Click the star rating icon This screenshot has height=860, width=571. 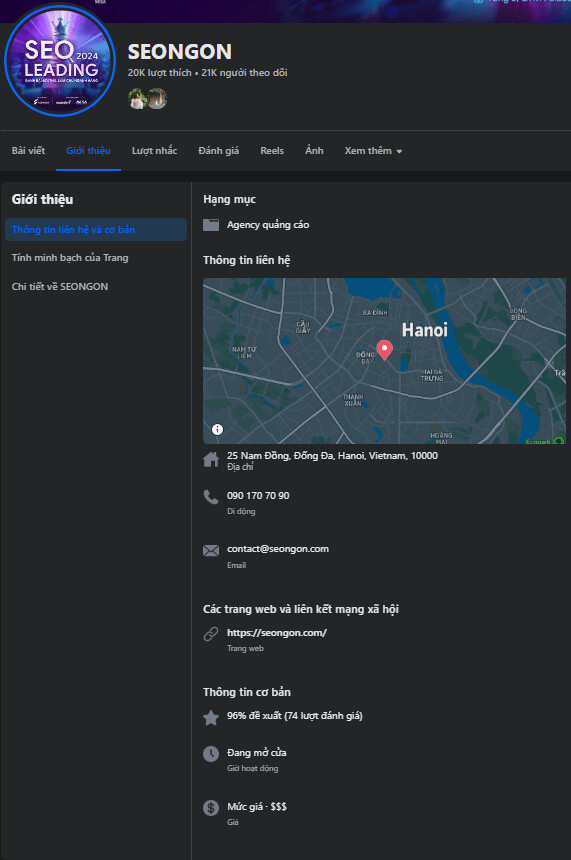click(211, 717)
